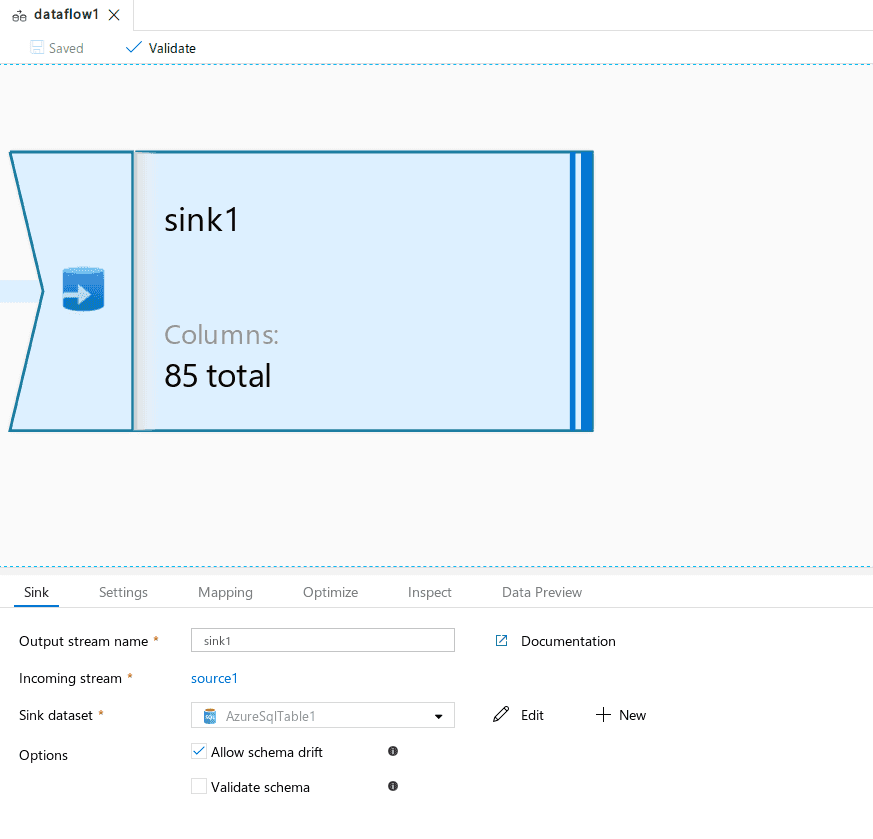Click info icon beside Allow schema drift
The image size is (873, 839).
pos(393,751)
